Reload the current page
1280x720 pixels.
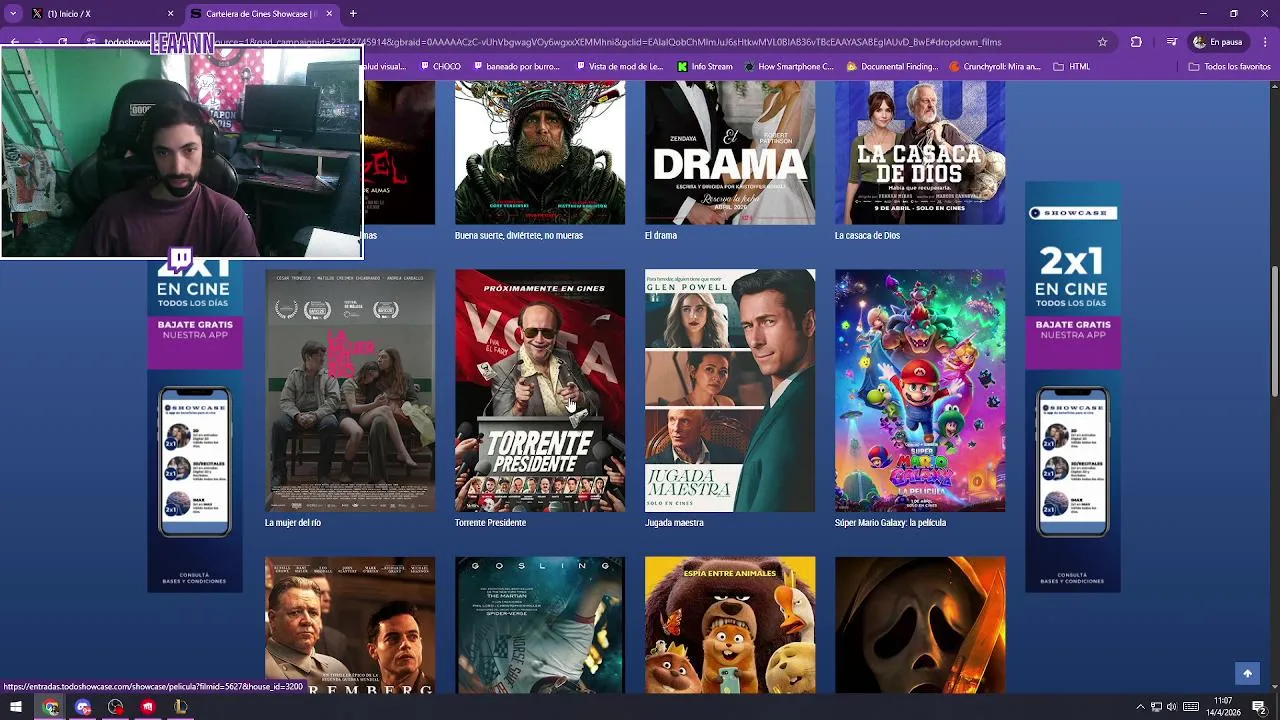(63, 42)
